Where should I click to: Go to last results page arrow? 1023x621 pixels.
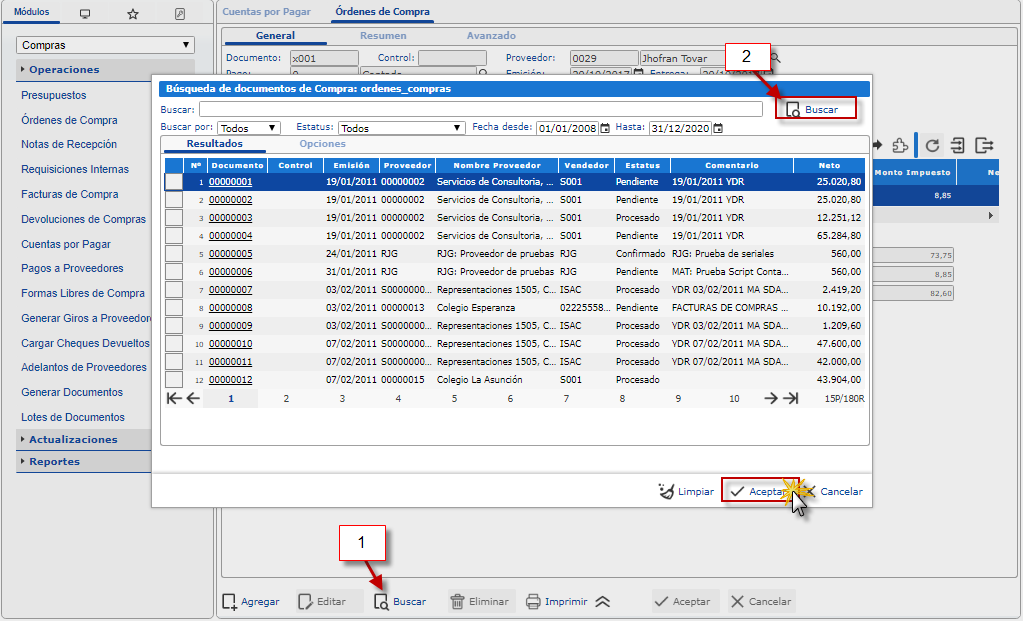coord(791,398)
